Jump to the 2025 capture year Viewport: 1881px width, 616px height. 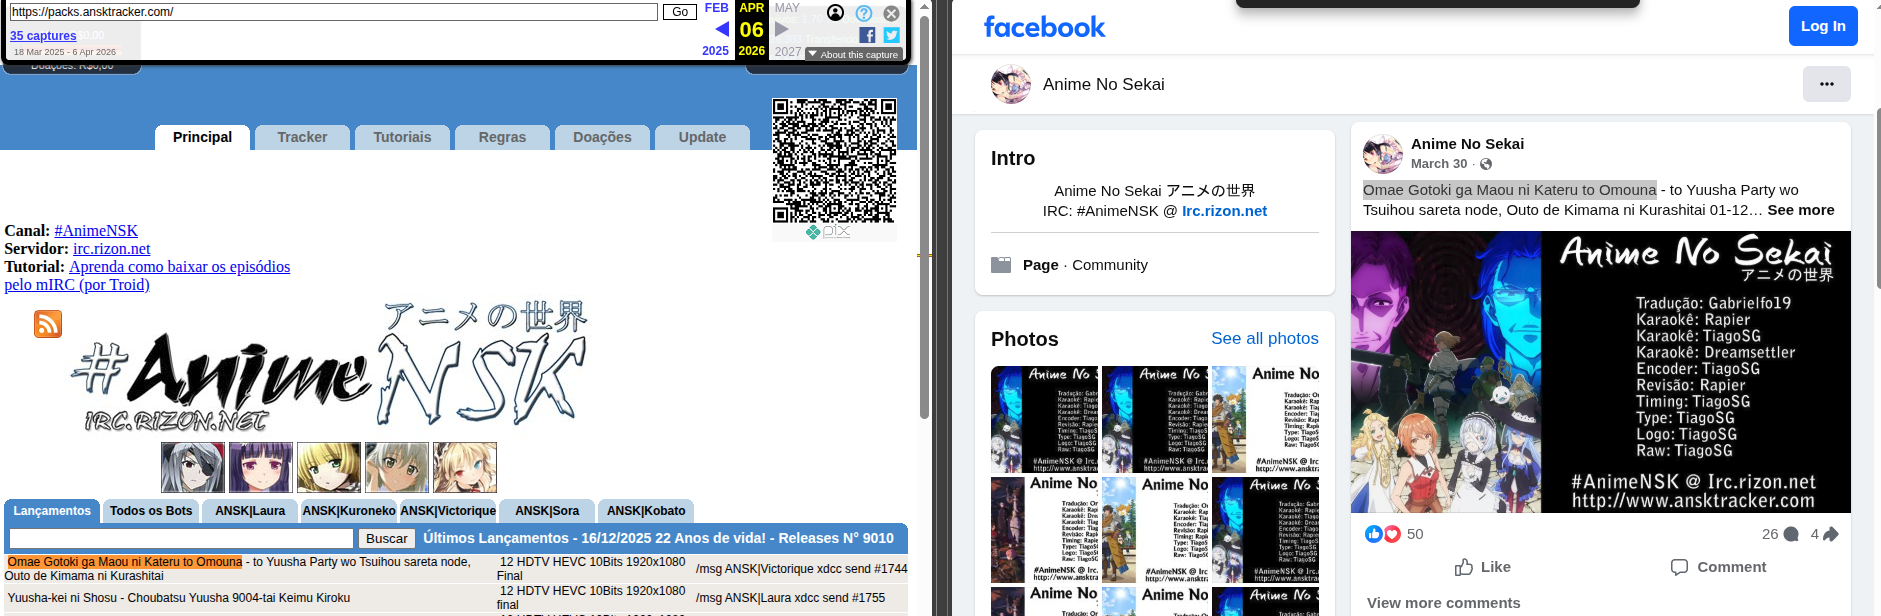point(715,50)
